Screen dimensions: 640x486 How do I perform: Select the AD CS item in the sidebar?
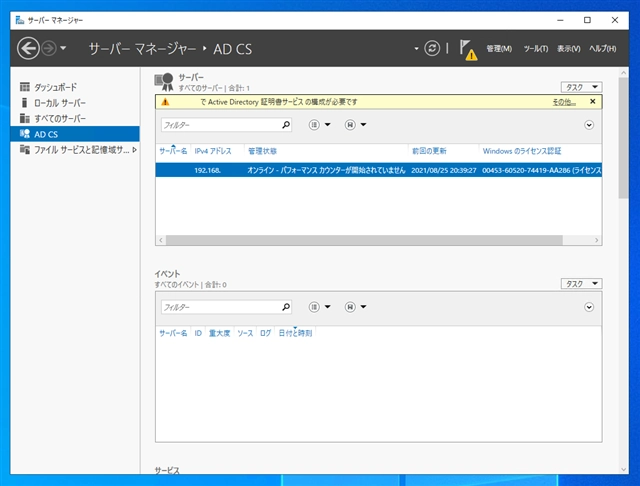pos(46,134)
